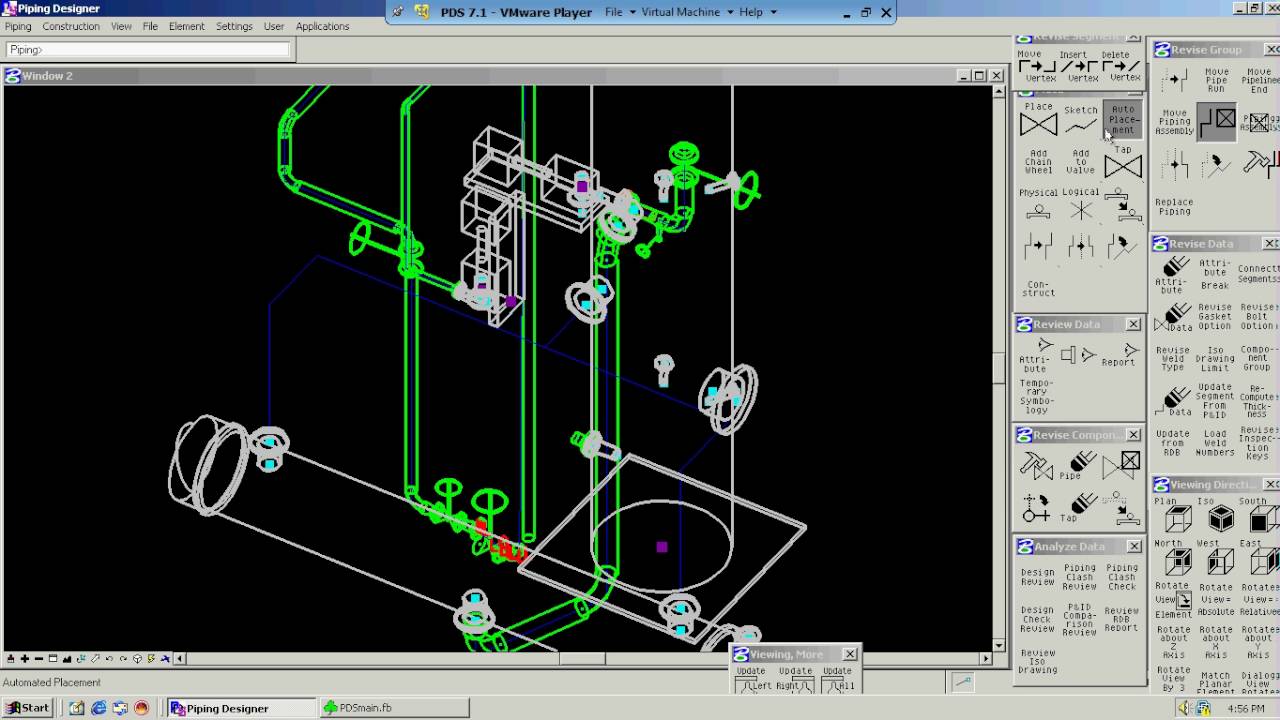This screenshot has height=720, width=1280.
Task: Click Rotate about Z Axis
Action: (x=1173, y=643)
